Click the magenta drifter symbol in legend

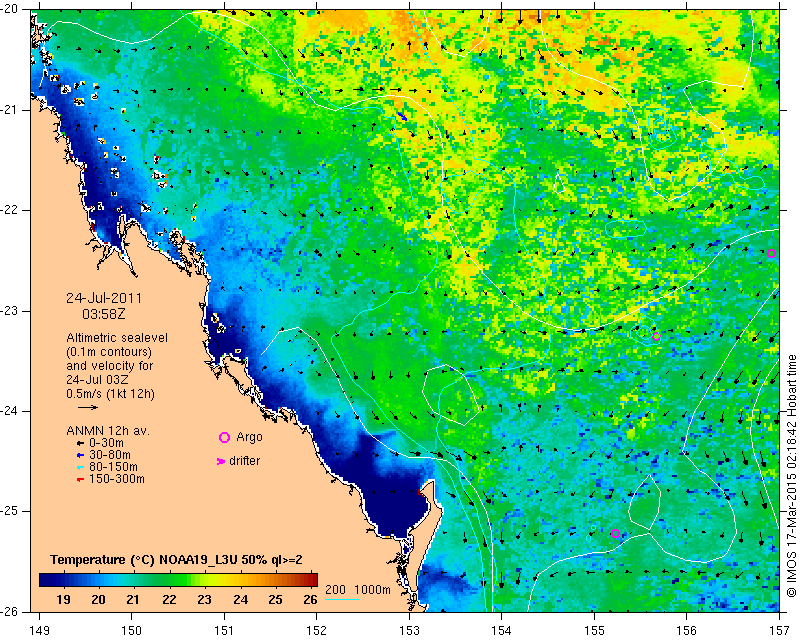click(x=221, y=461)
